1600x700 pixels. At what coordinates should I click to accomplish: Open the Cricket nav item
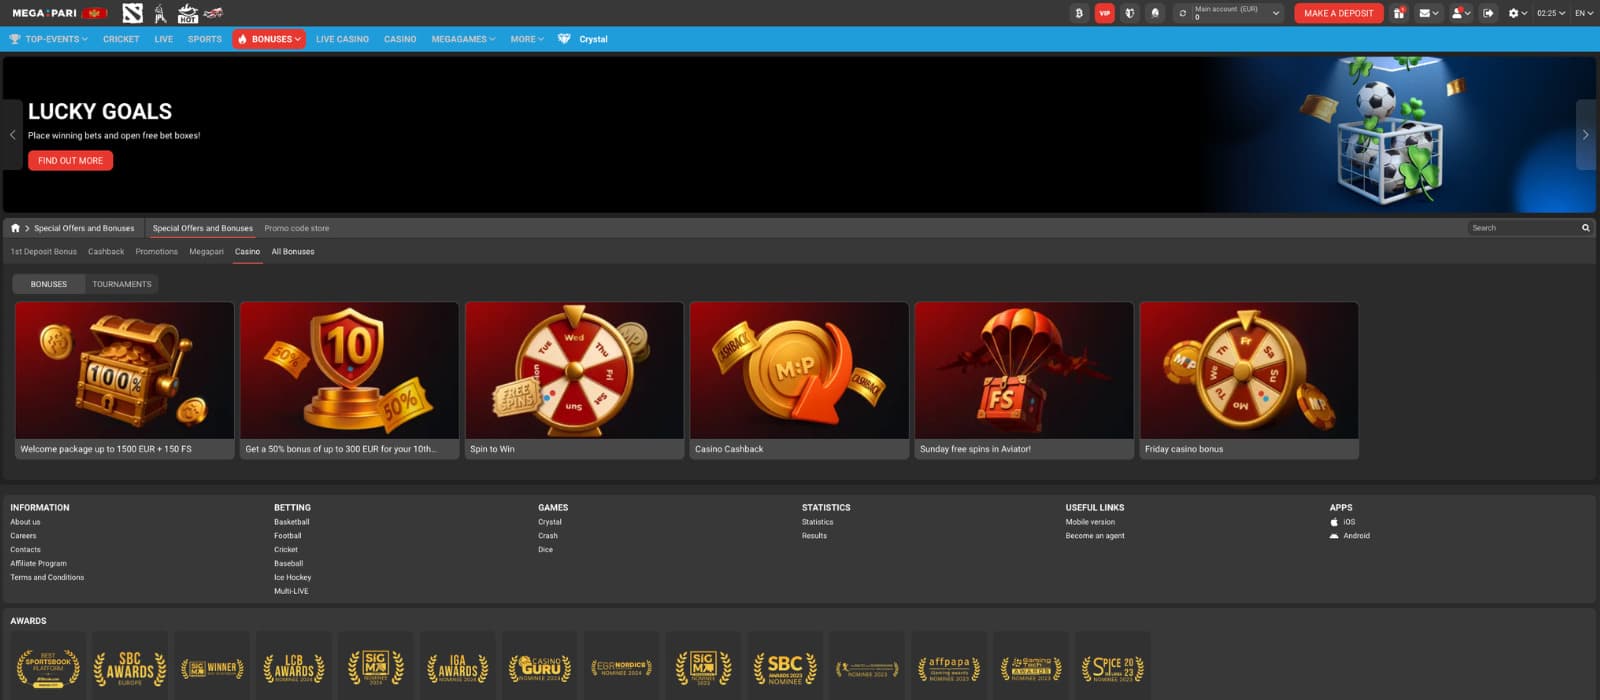121,39
